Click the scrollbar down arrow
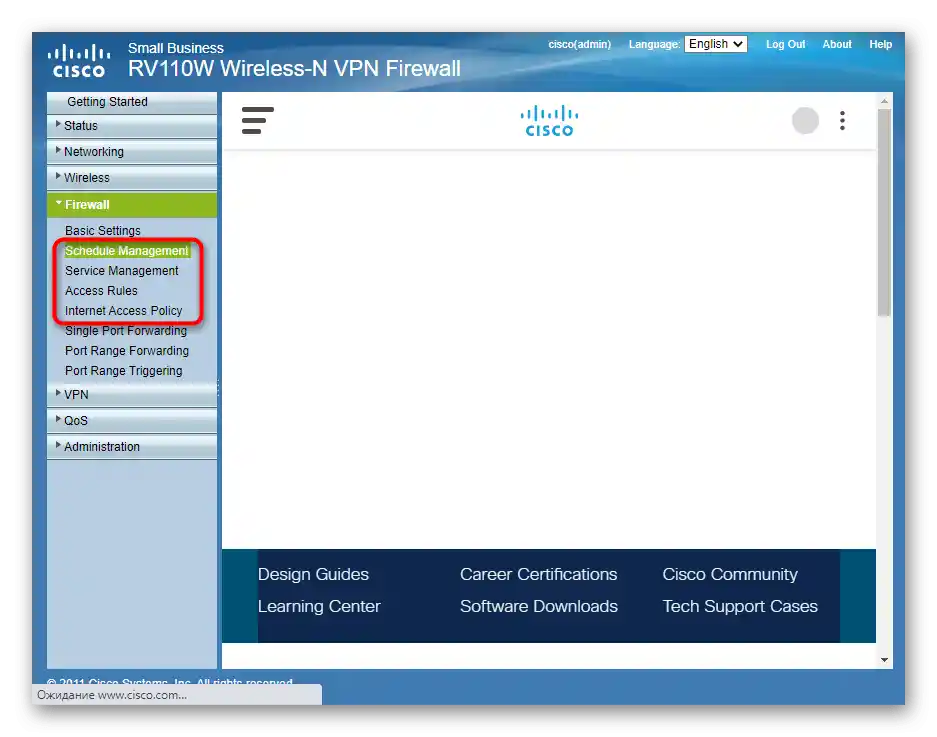Viewport: 937px width, 737px height. point(884,660)
